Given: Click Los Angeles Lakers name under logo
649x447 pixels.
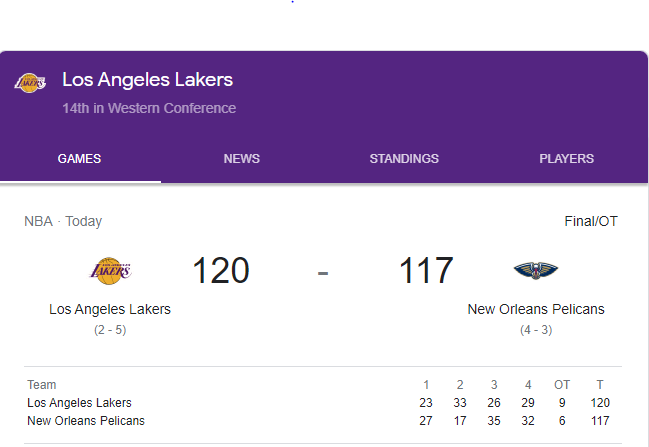Looking at the screenshot, I should 110,309.
